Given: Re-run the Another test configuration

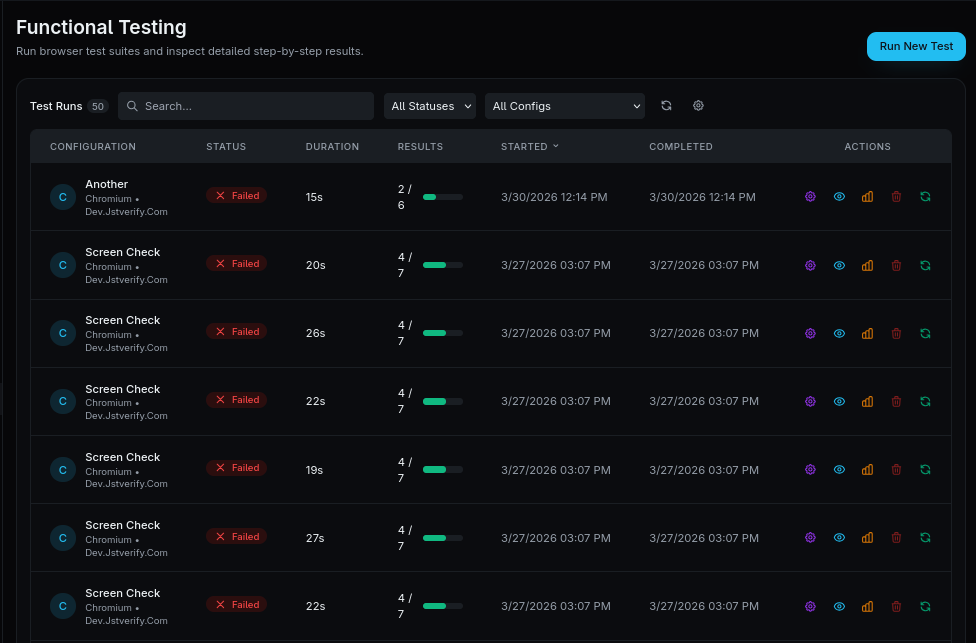Looking at the screenshot, I should (925, 197).
